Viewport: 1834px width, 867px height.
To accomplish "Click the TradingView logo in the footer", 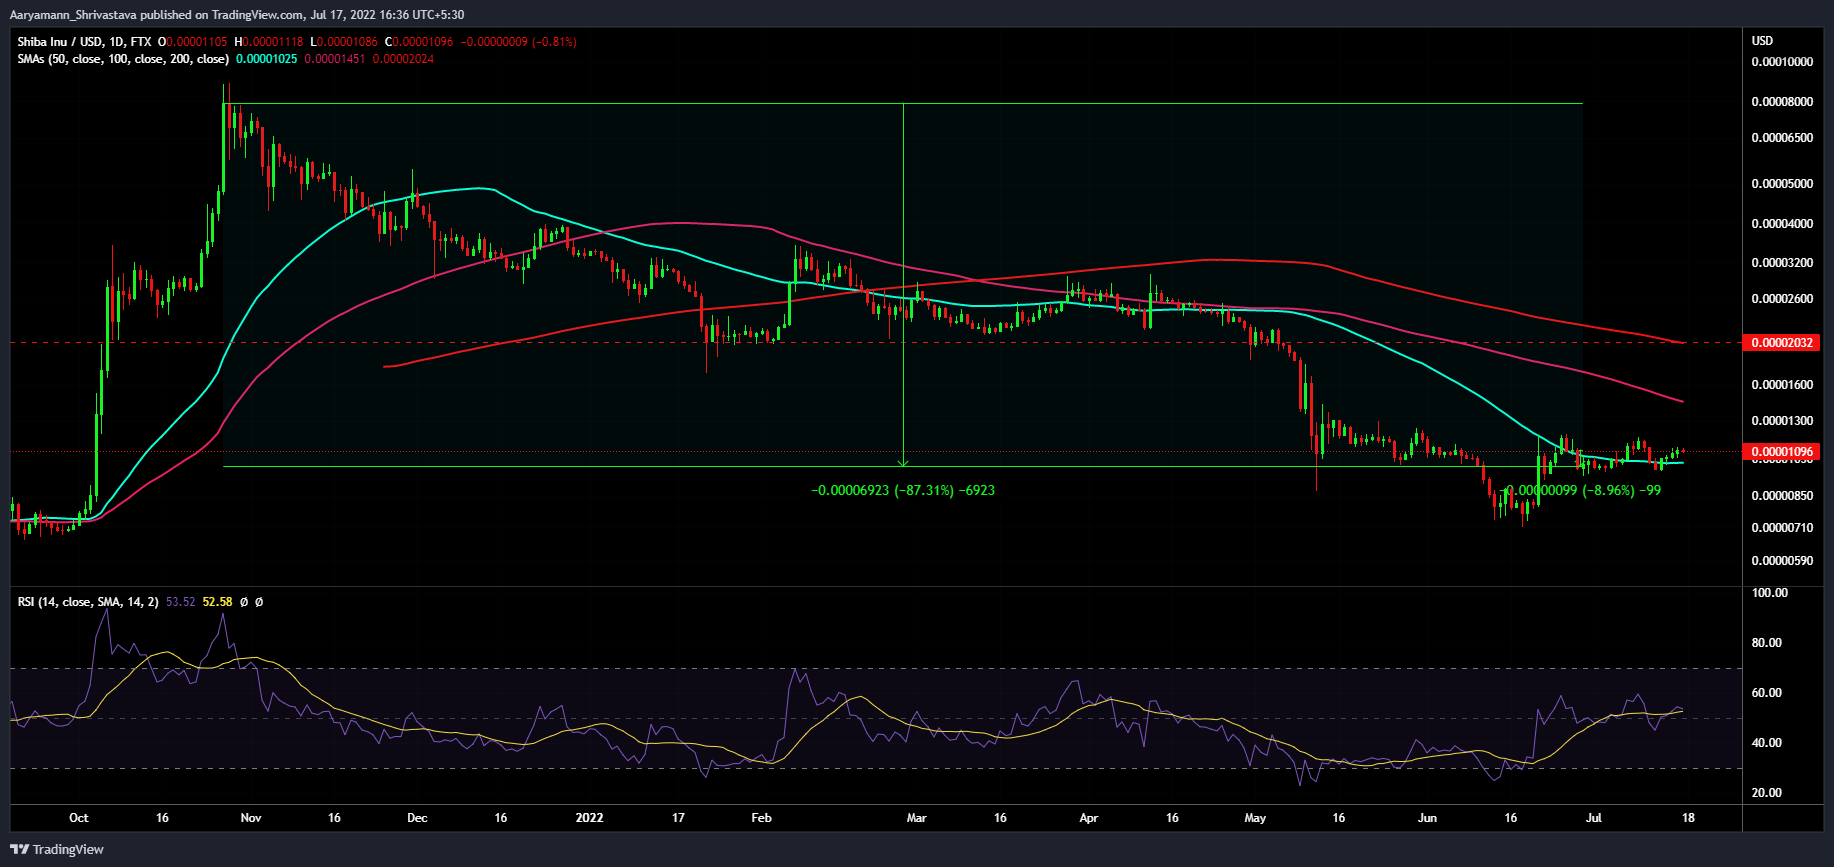I will pyautogui.click(x=57, y=849).
